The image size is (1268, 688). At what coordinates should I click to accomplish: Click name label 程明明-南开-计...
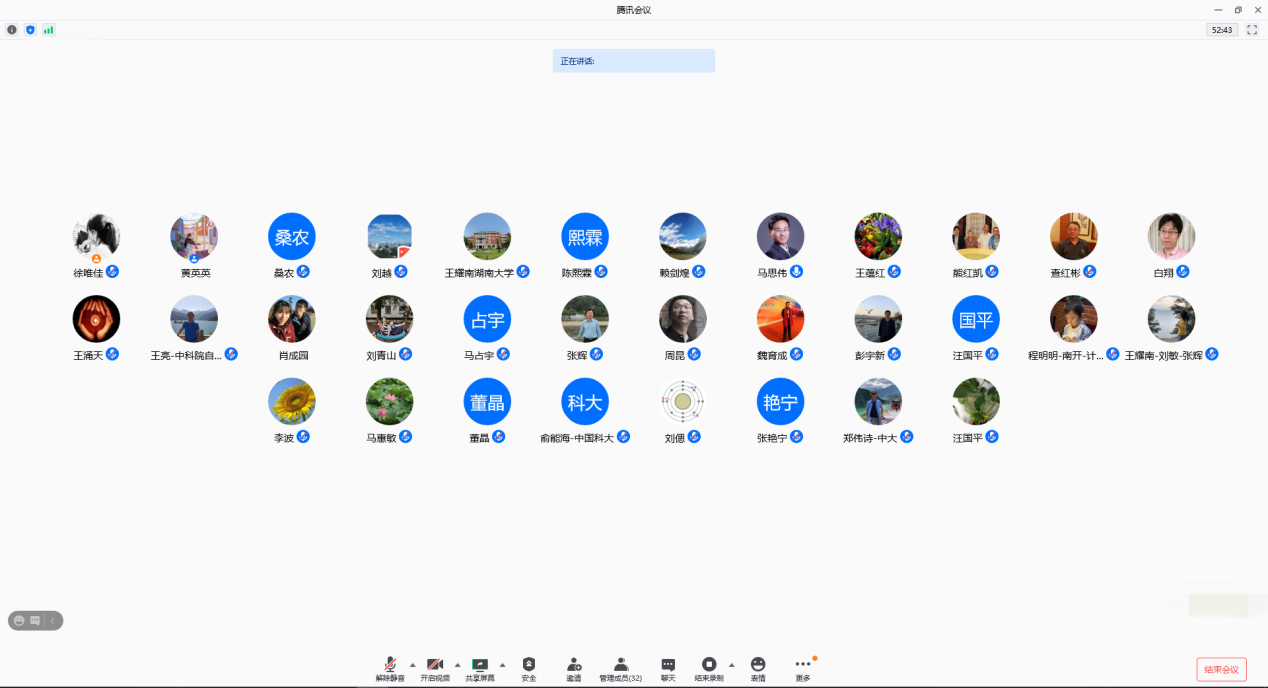(x=1065, y=355)
